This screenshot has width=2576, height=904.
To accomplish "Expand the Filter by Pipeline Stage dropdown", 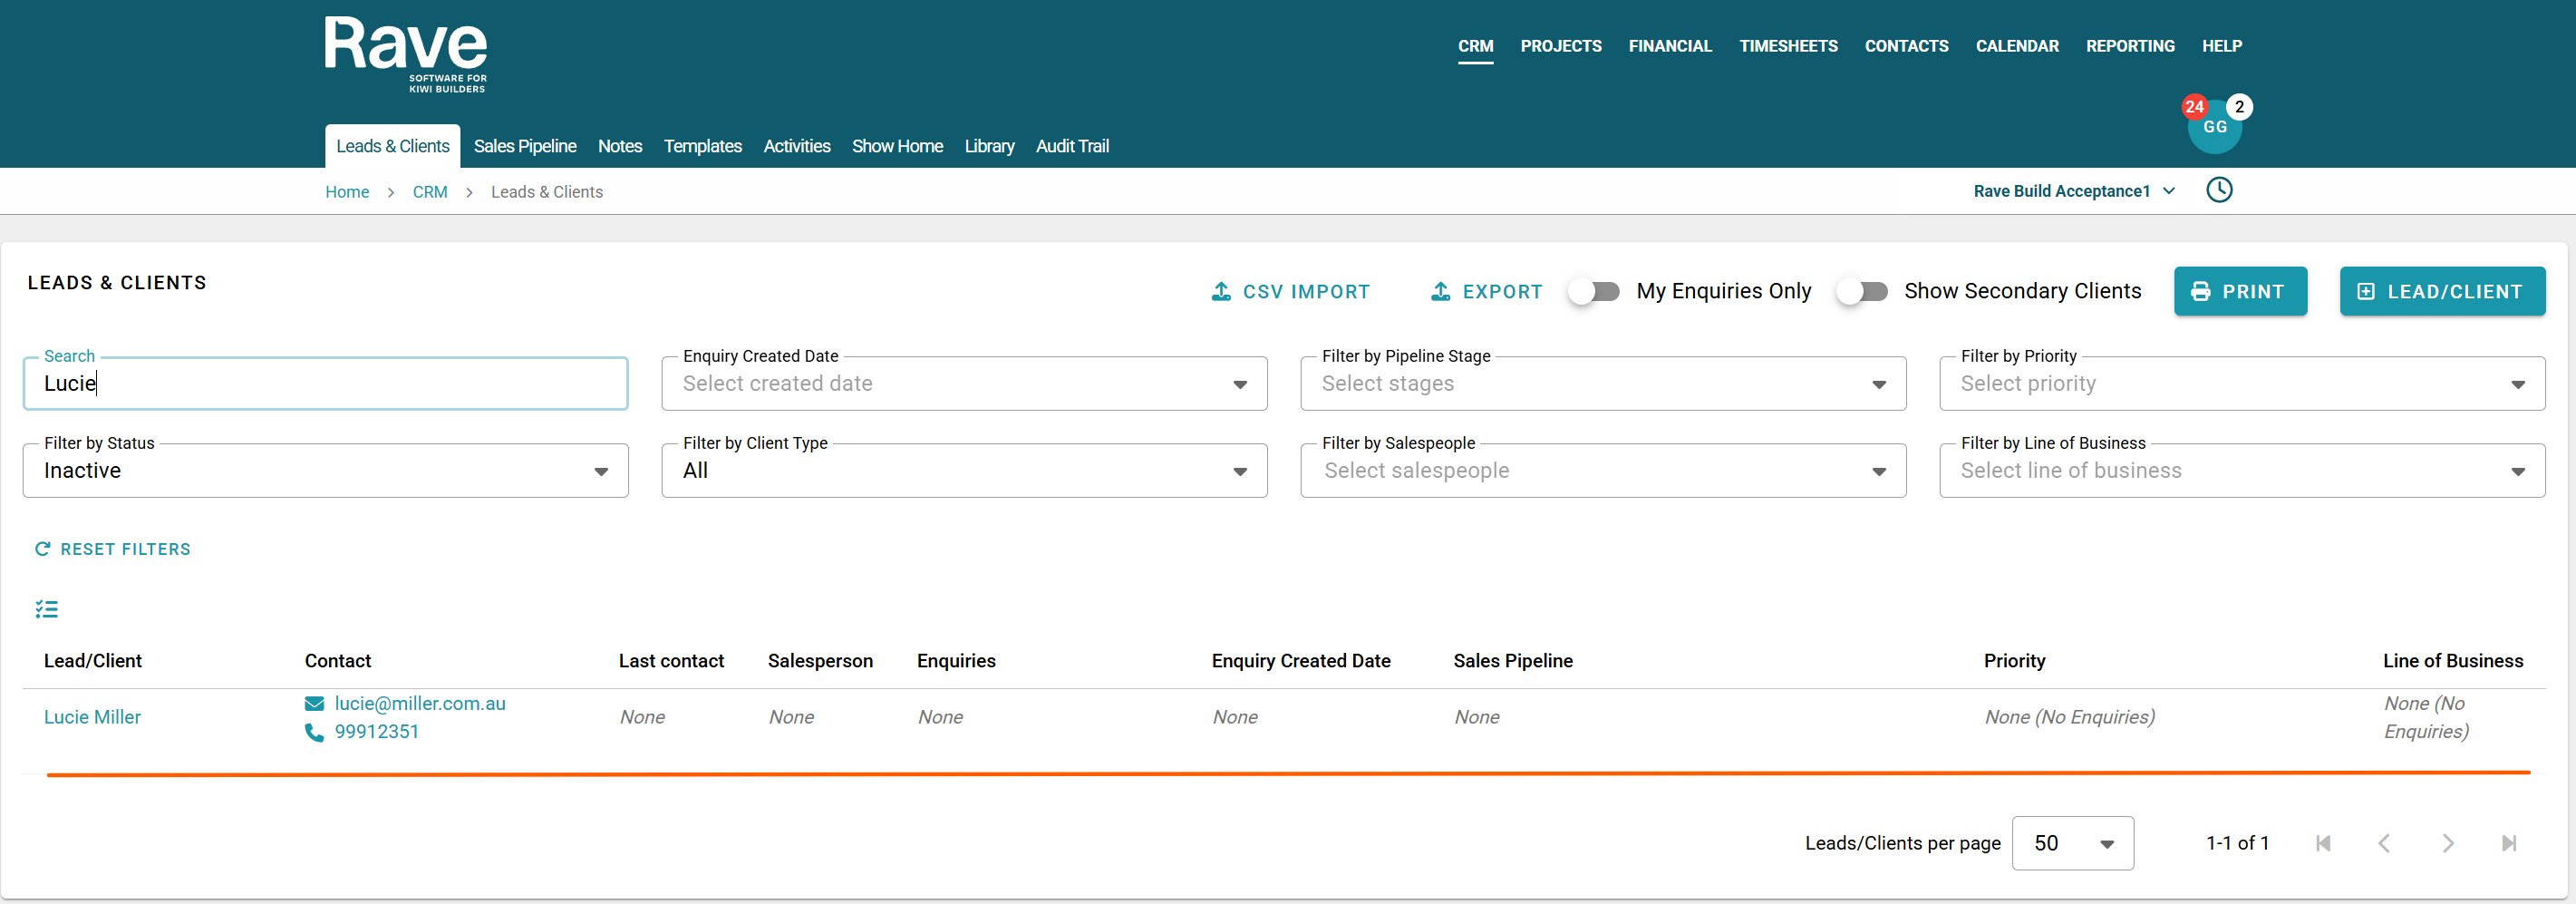I will click(x=1602, y=384).
